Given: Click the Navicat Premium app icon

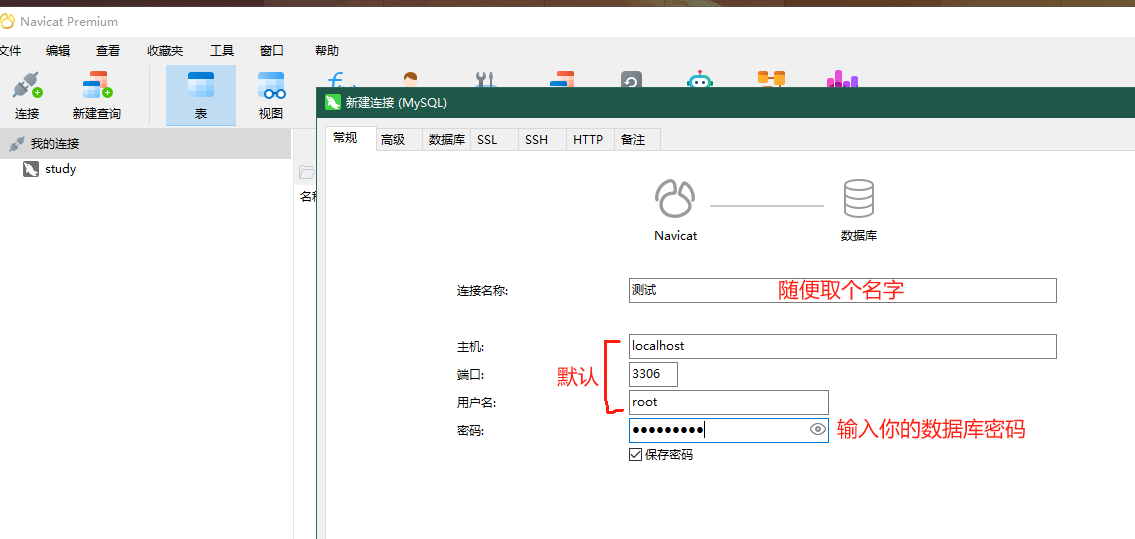Looking at the screenshot, I should pos(7,22).
